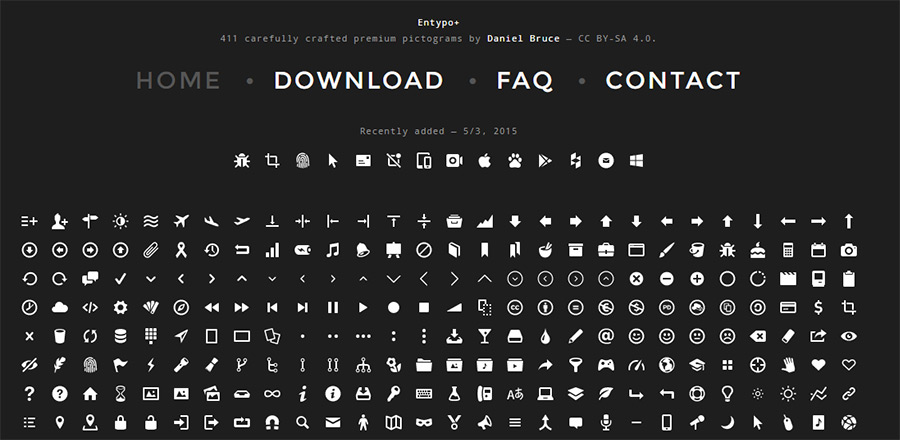The height and width of the screenshot is (440, 900).
Task: Click the Entypo+ site title
Action: point(449,22)
